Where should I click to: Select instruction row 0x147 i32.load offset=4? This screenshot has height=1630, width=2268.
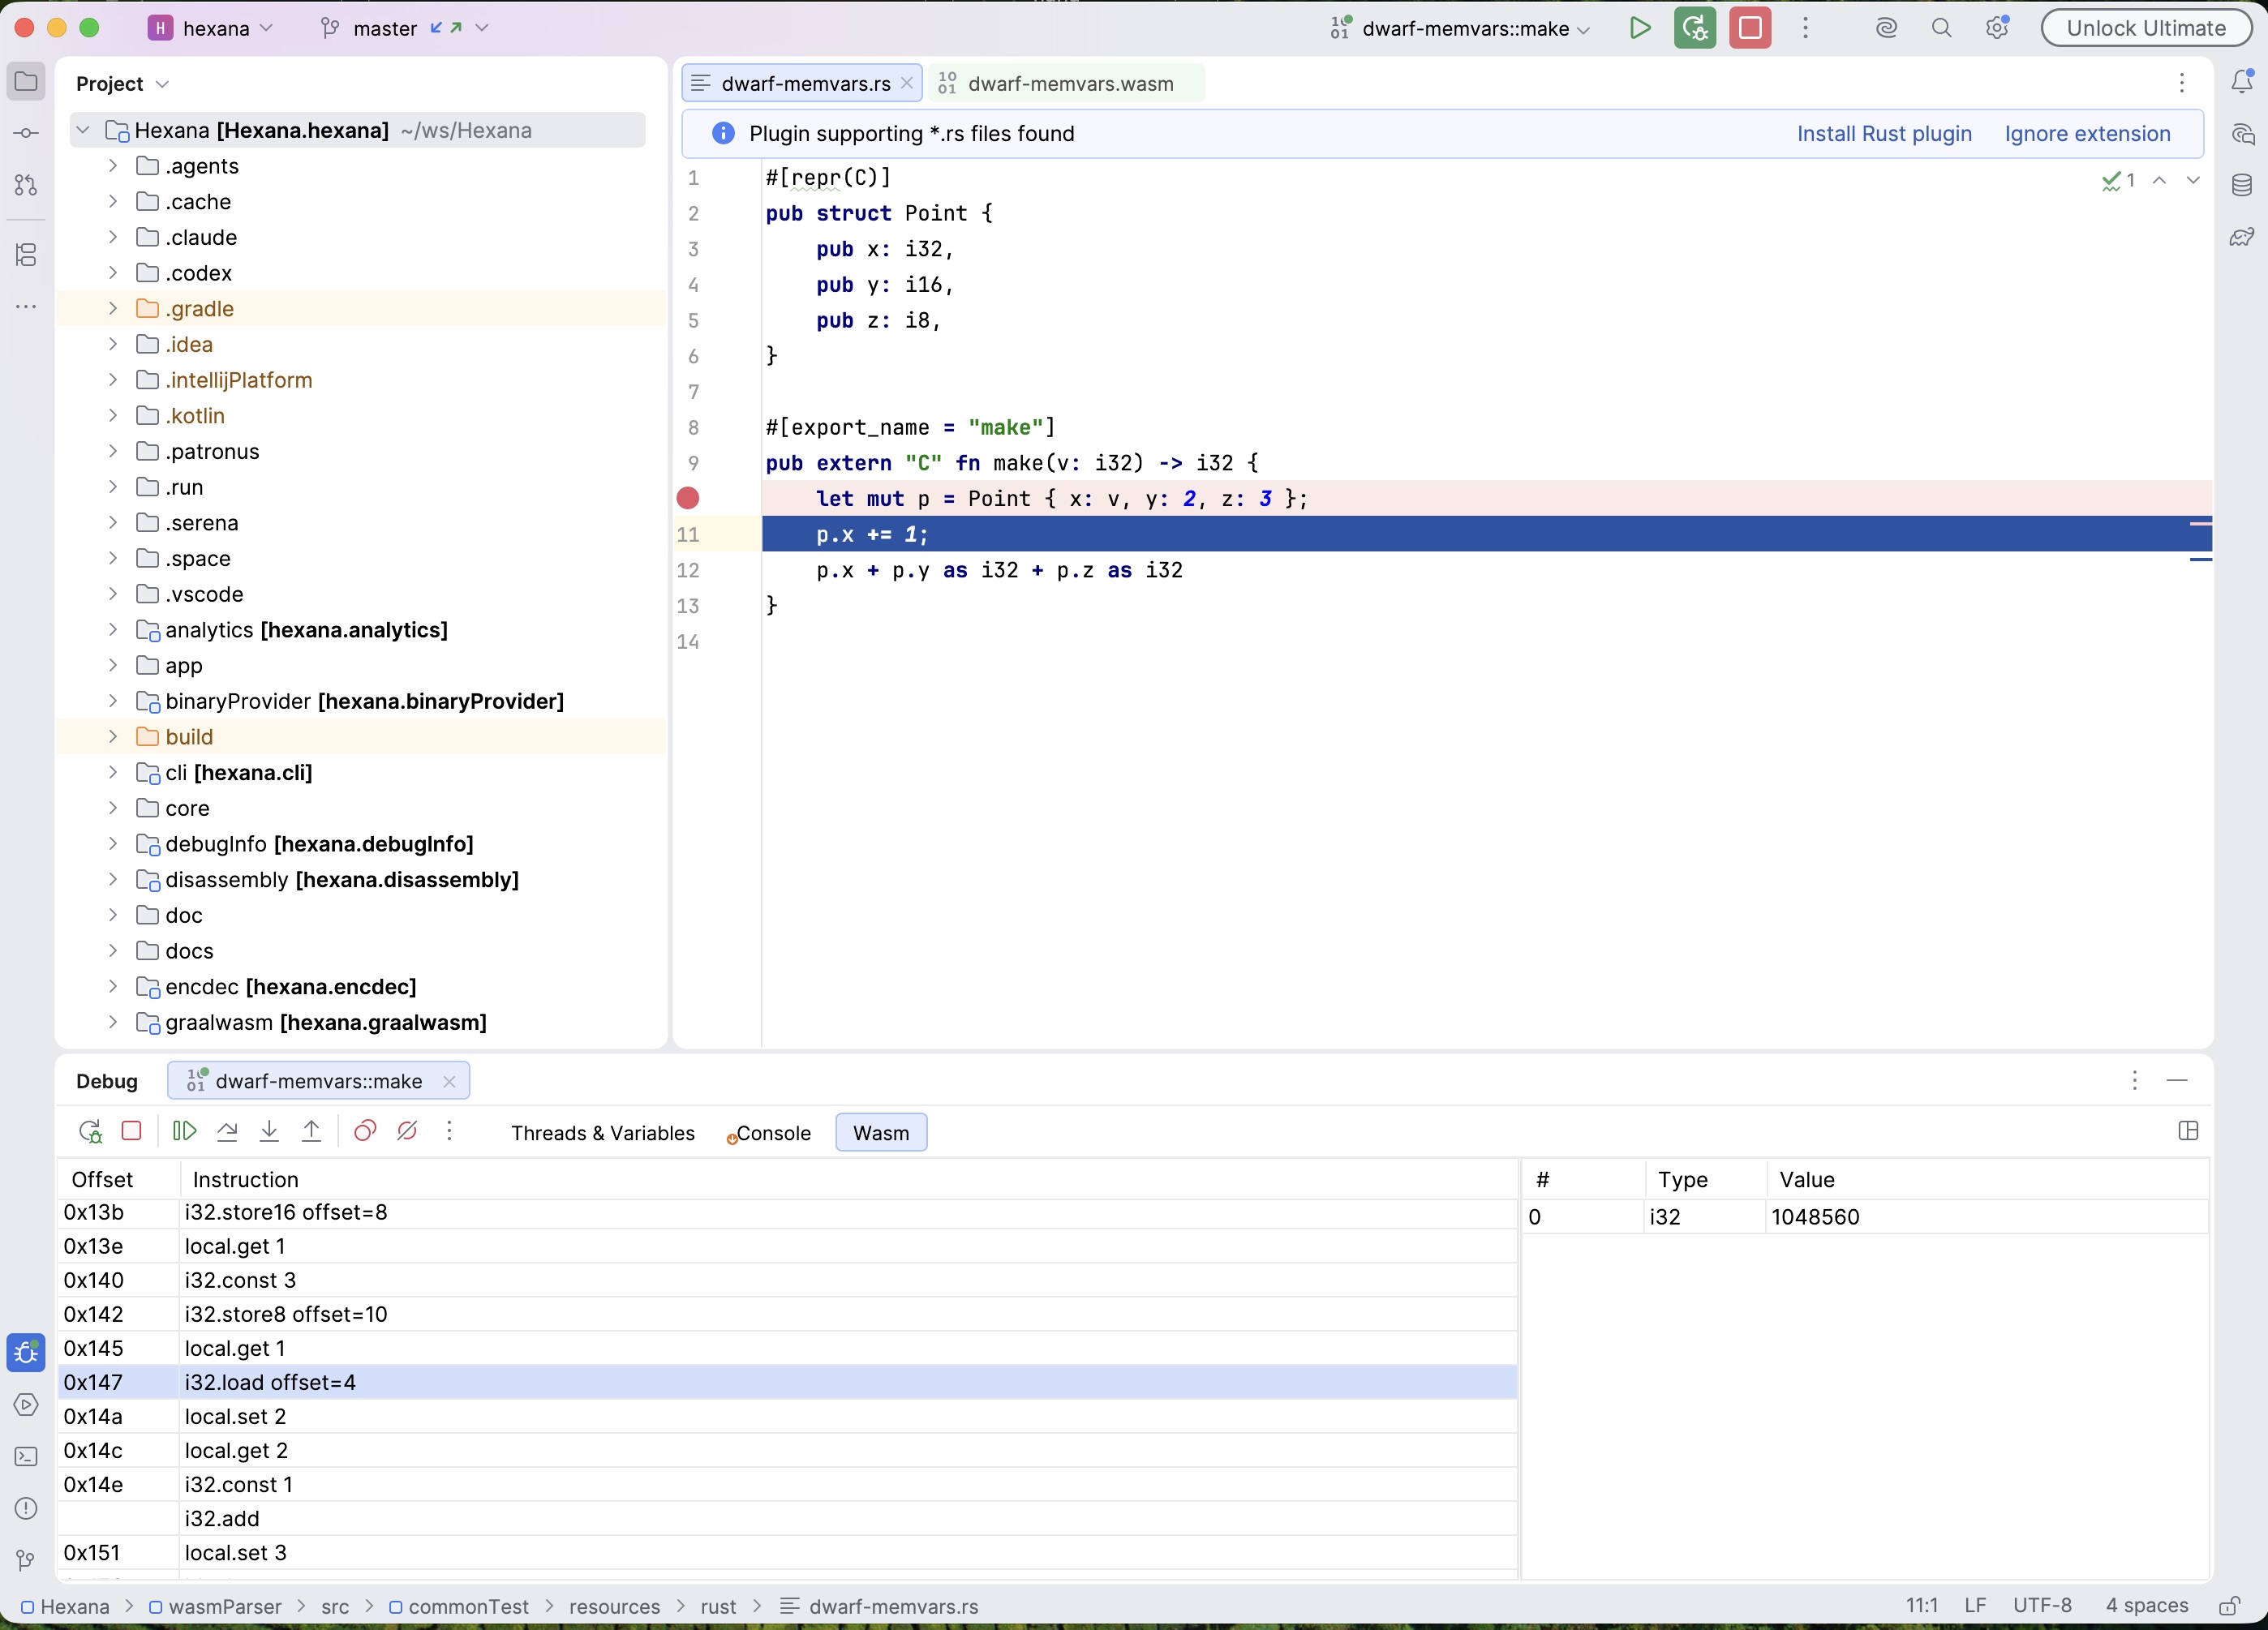pyautogui.click(x=788, y=1382)
